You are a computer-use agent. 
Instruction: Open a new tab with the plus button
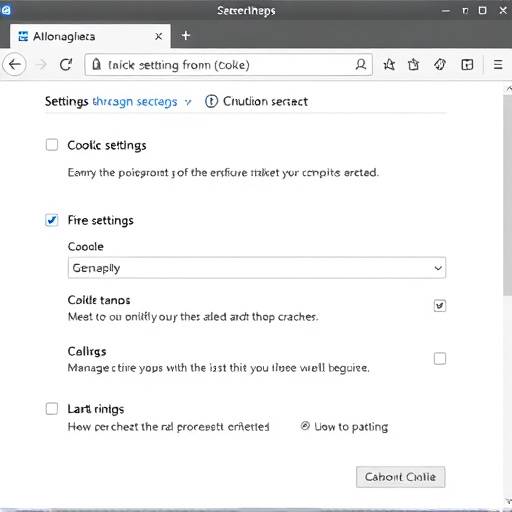186,36
